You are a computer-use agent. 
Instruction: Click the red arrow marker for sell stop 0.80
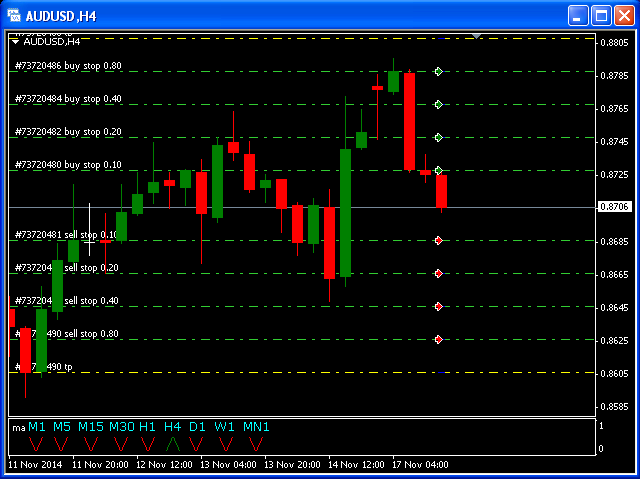point(438,340)
